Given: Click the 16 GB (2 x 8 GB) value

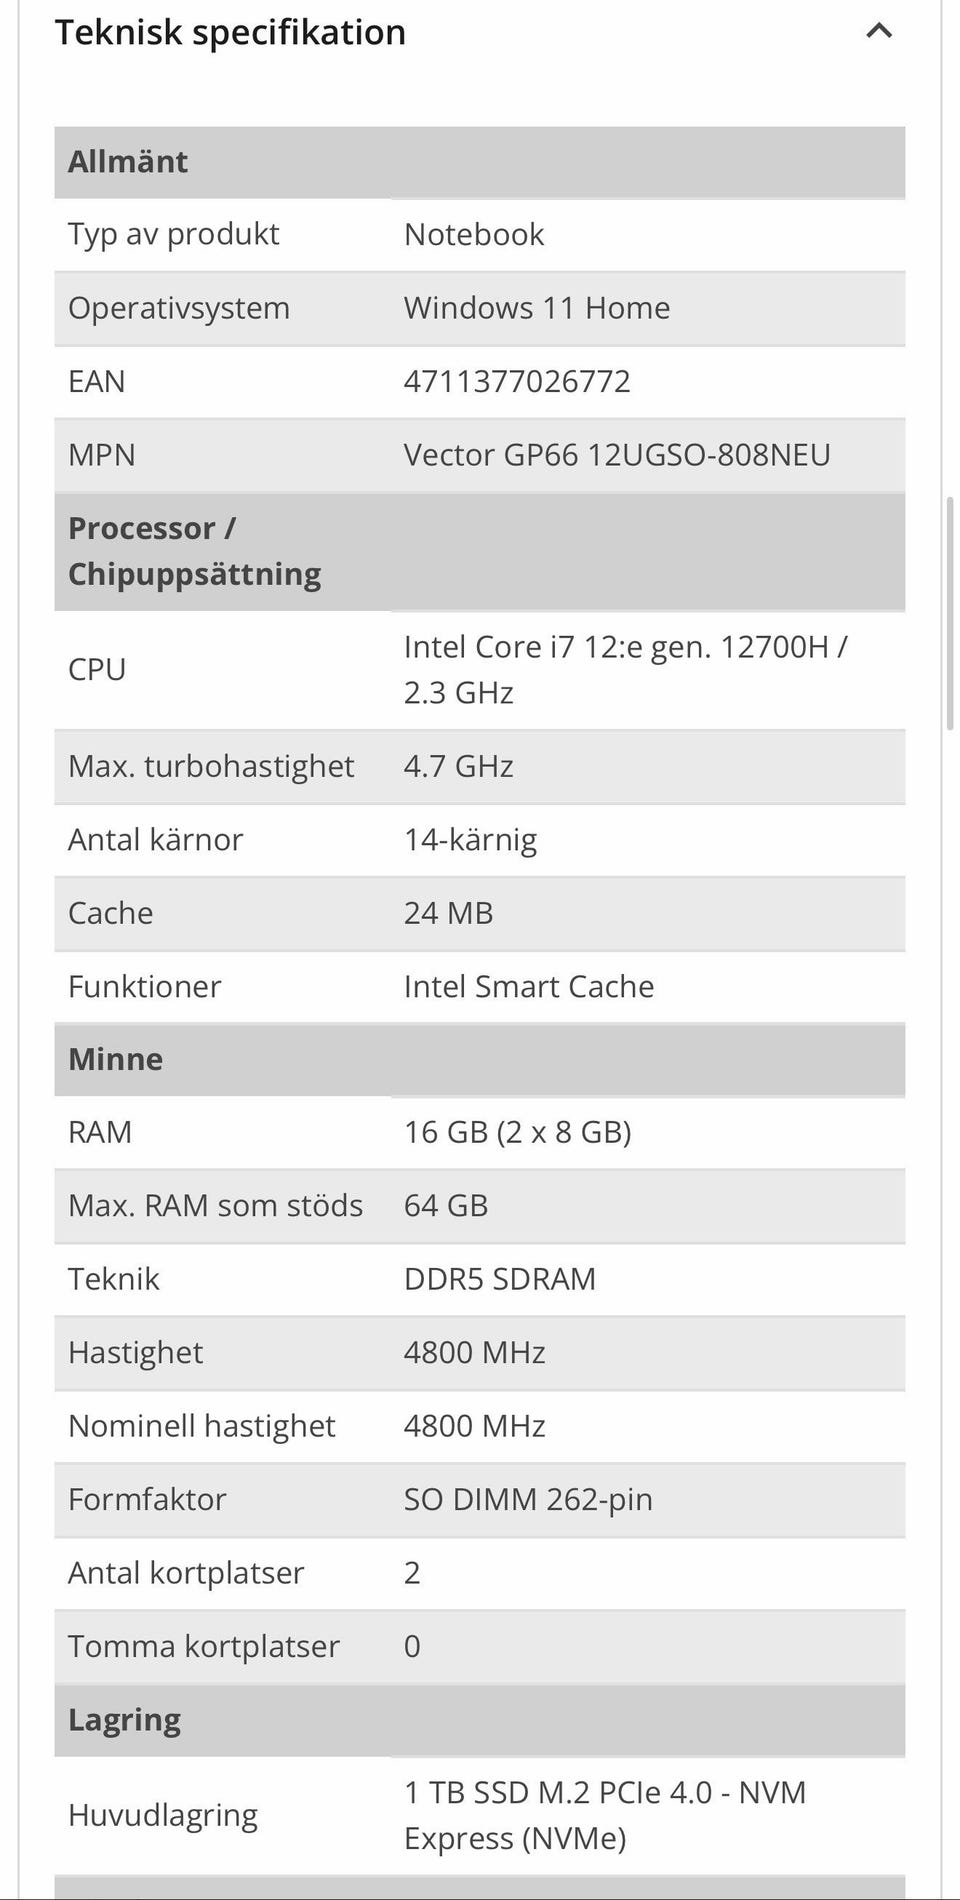Looking at the screenshot, I should click(x=517, y=1132).
